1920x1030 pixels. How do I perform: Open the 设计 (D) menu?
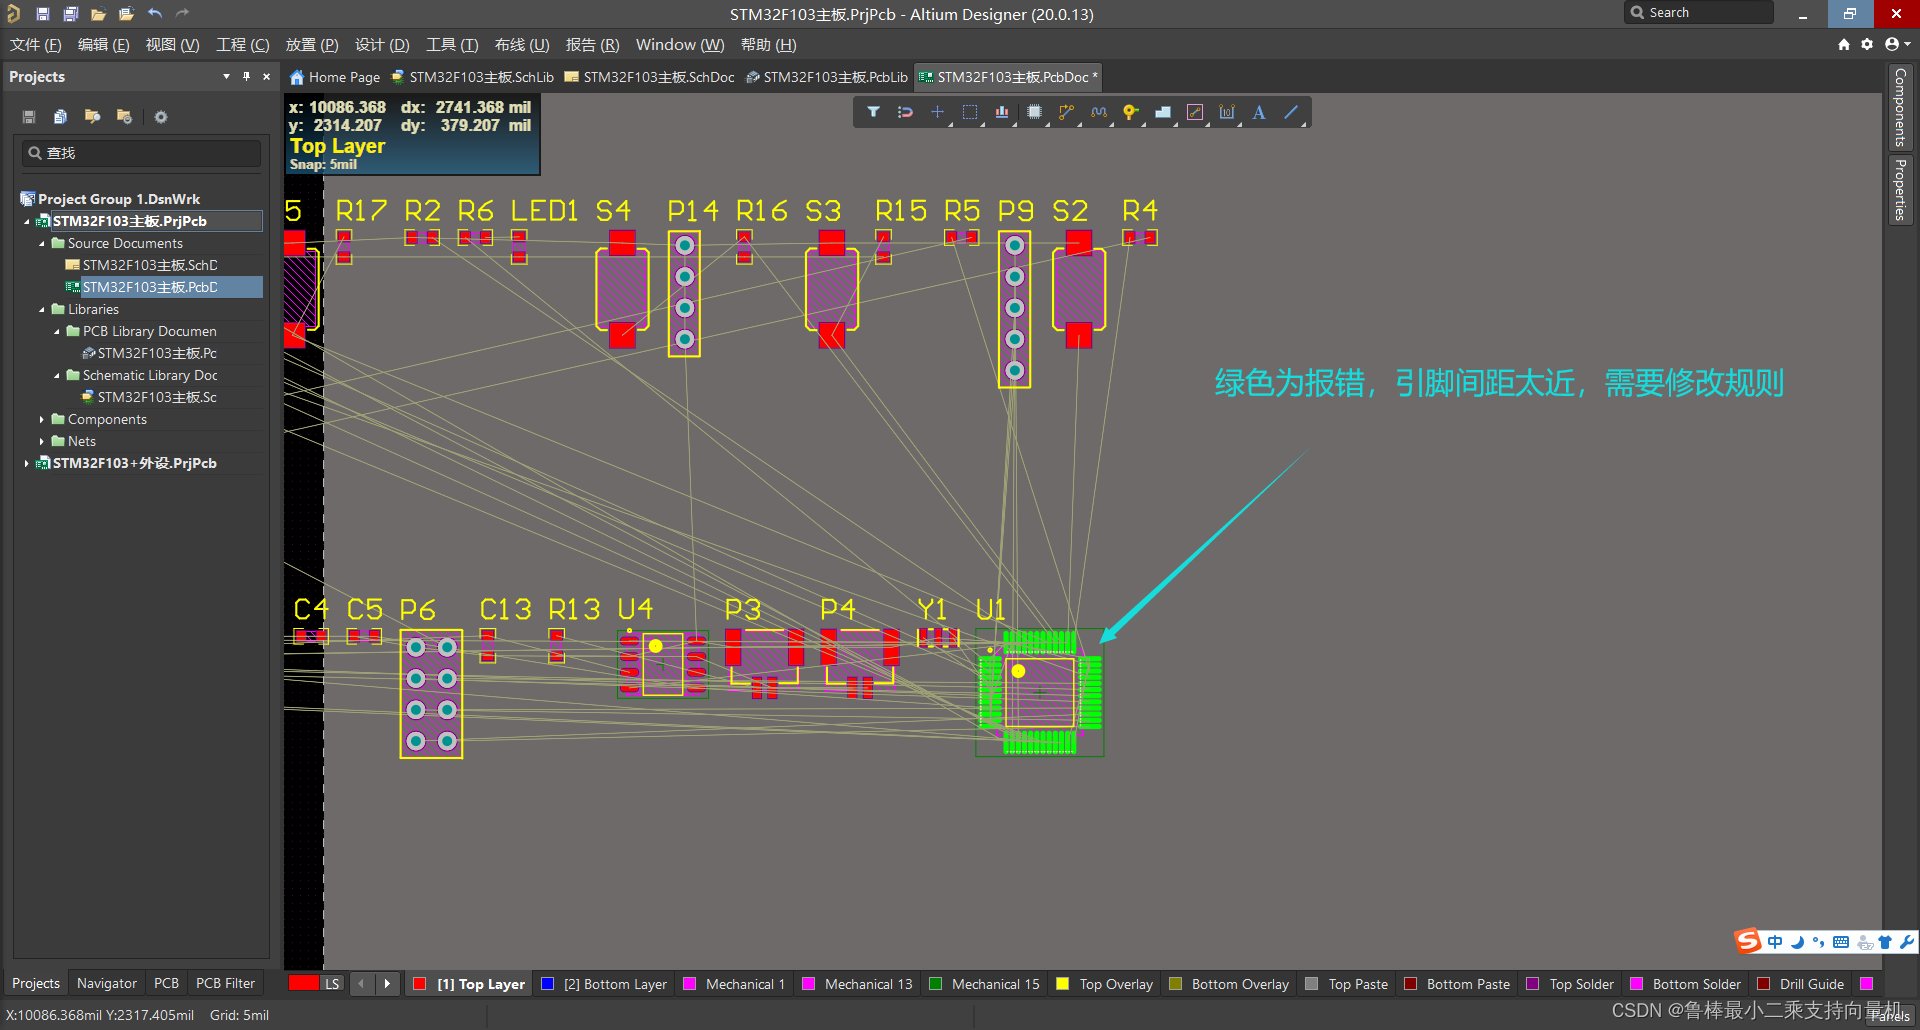coord(382,45)
